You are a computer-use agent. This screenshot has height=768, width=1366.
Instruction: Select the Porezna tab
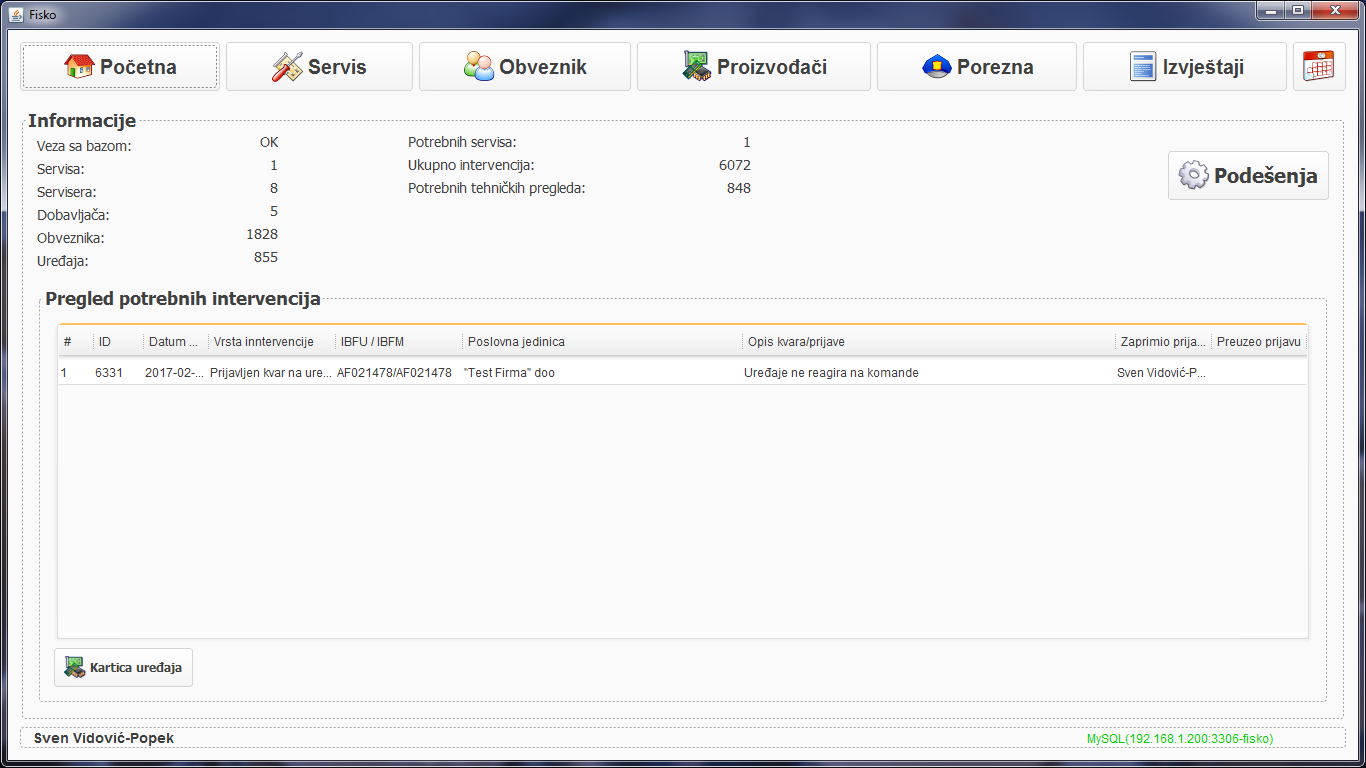coord(977,67)
